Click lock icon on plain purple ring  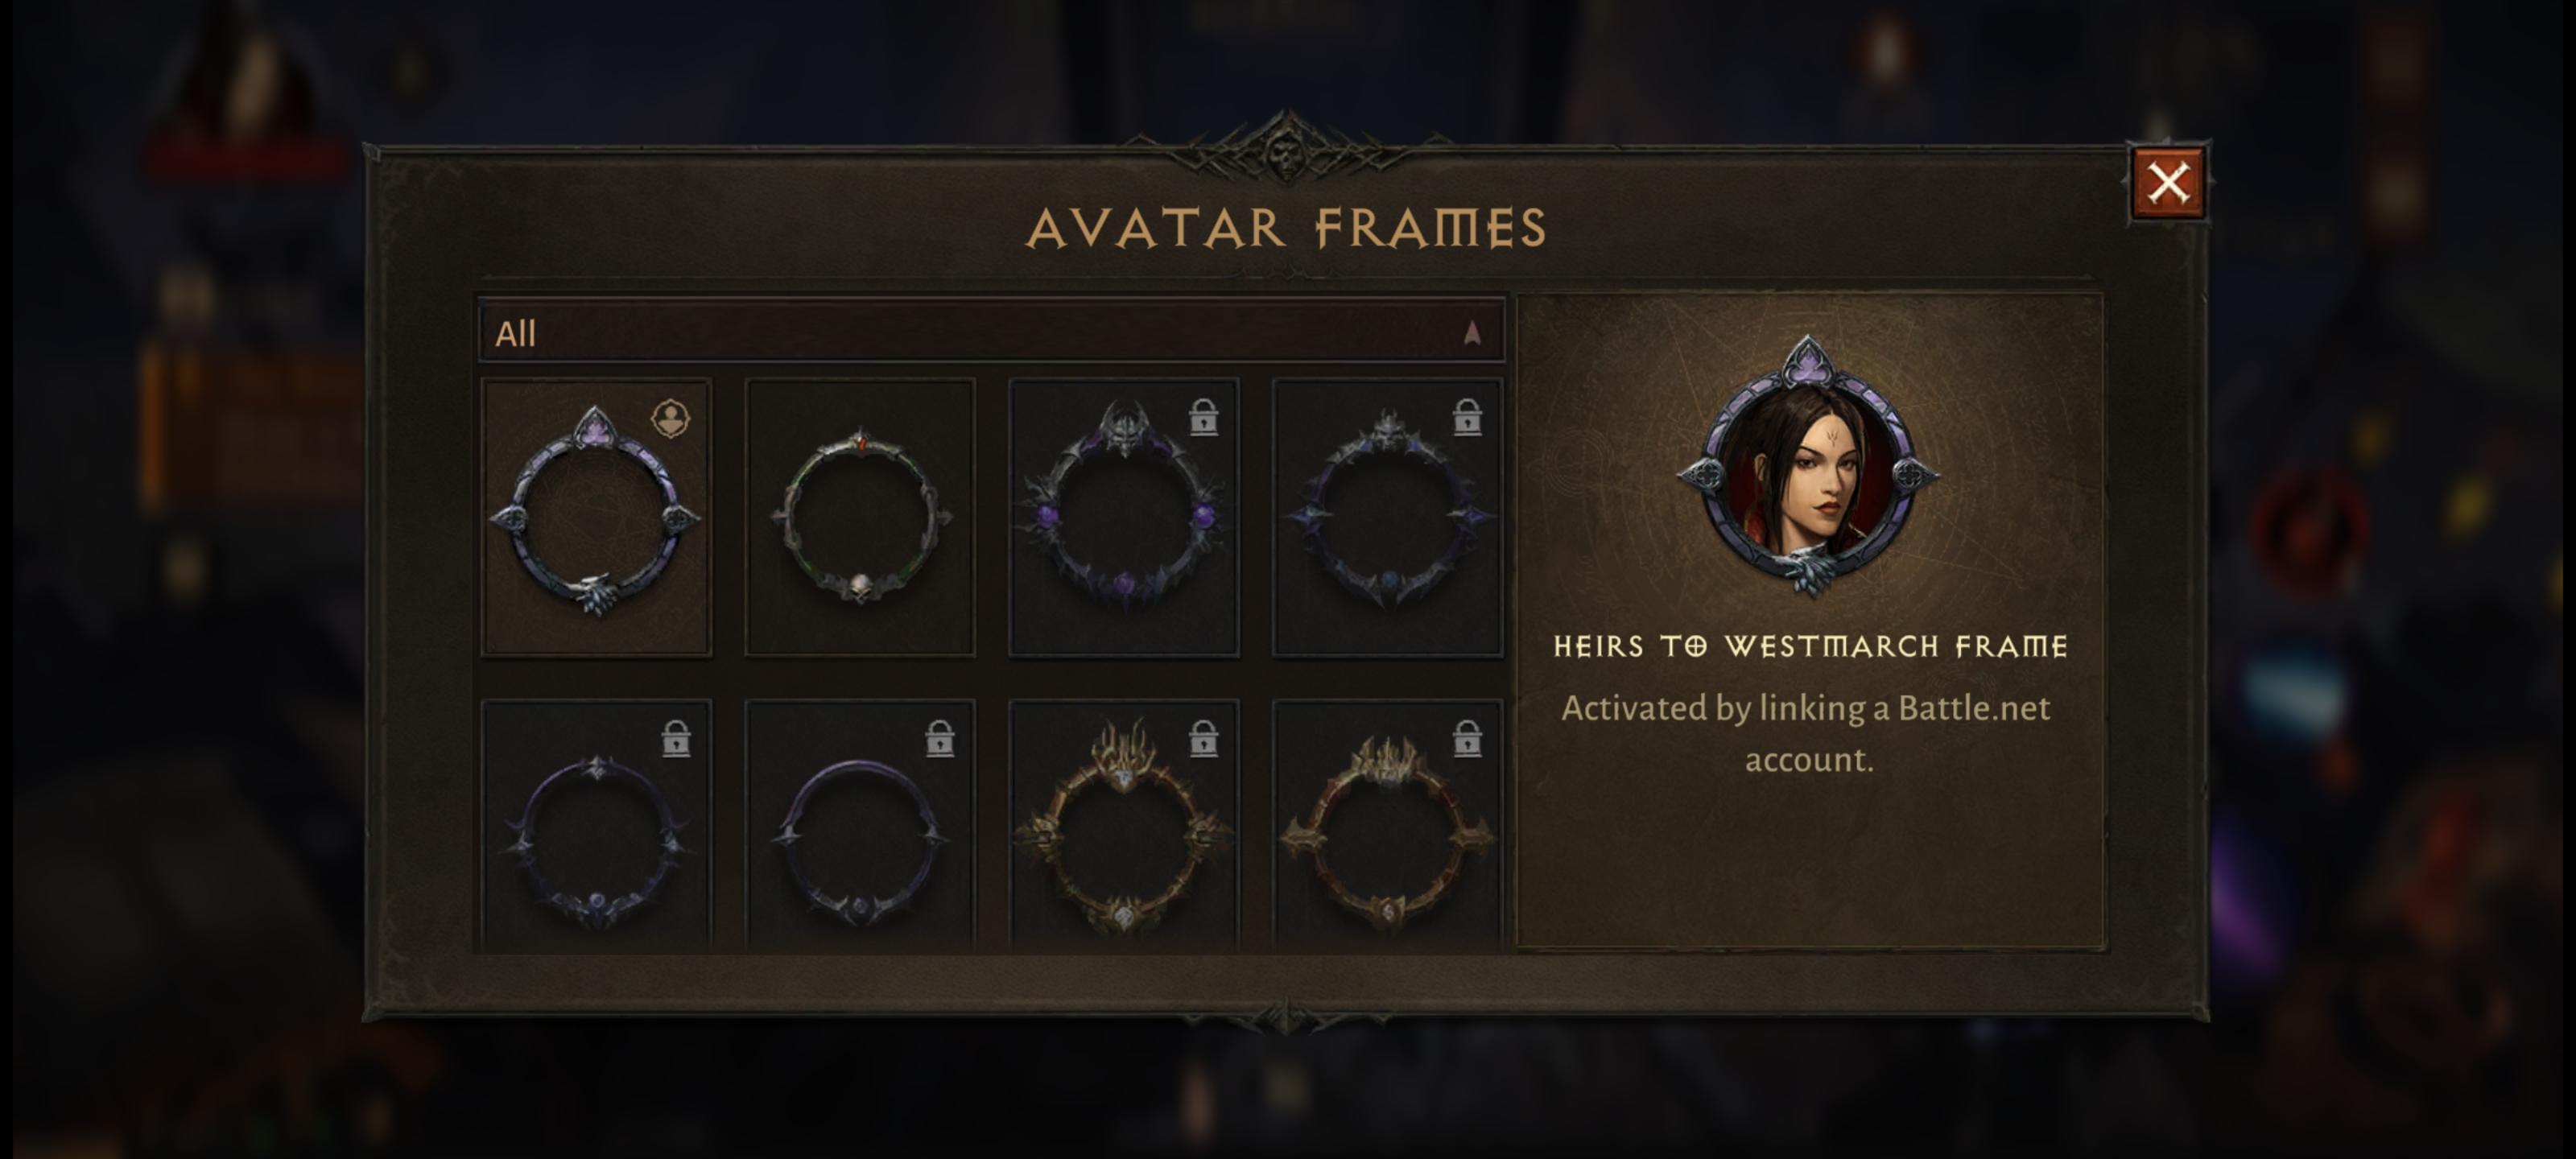pos(940,739)
